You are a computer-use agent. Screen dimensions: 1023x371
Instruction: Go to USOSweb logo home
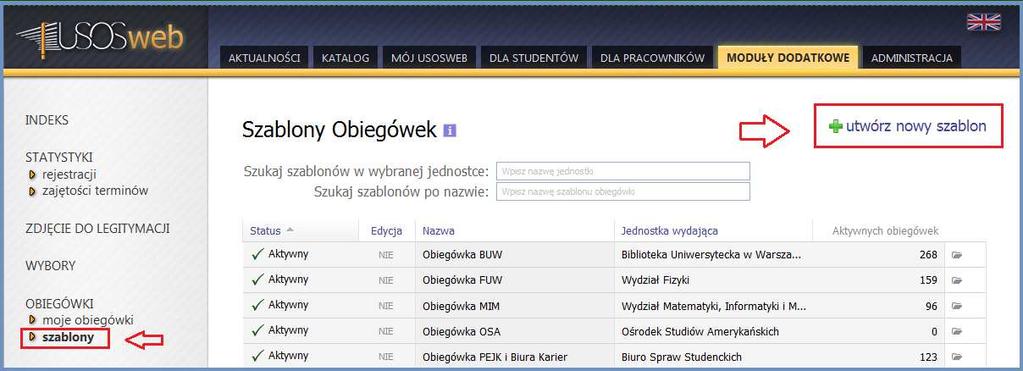100,39
